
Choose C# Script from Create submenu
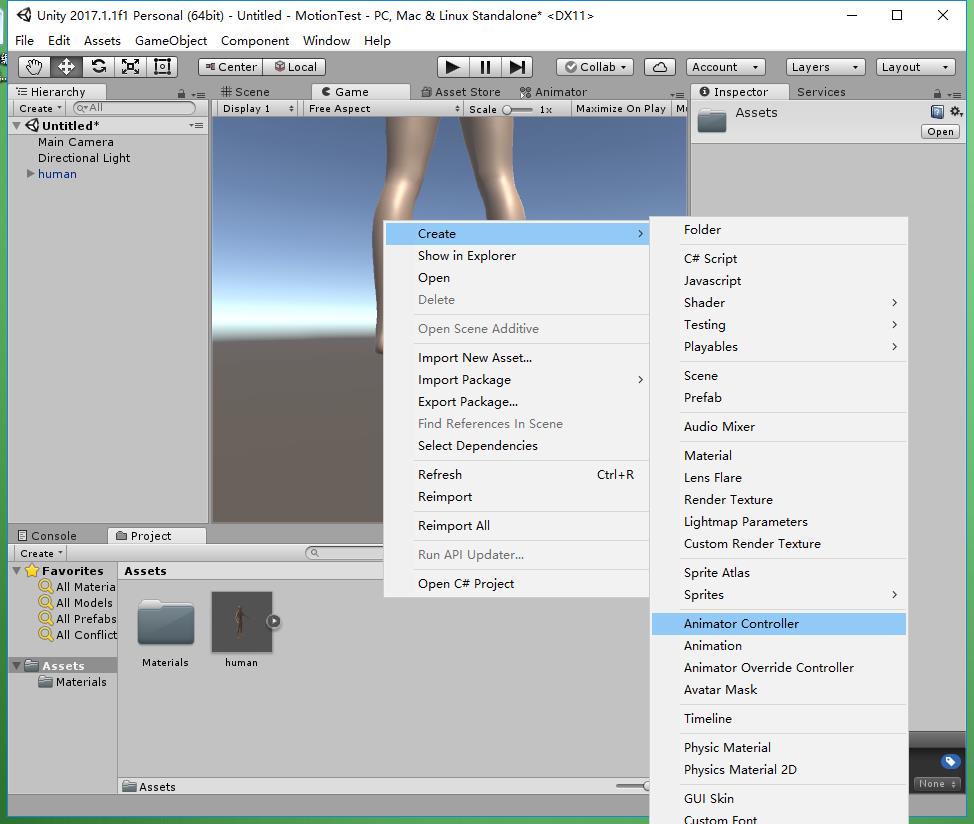[x=779, y=258]
